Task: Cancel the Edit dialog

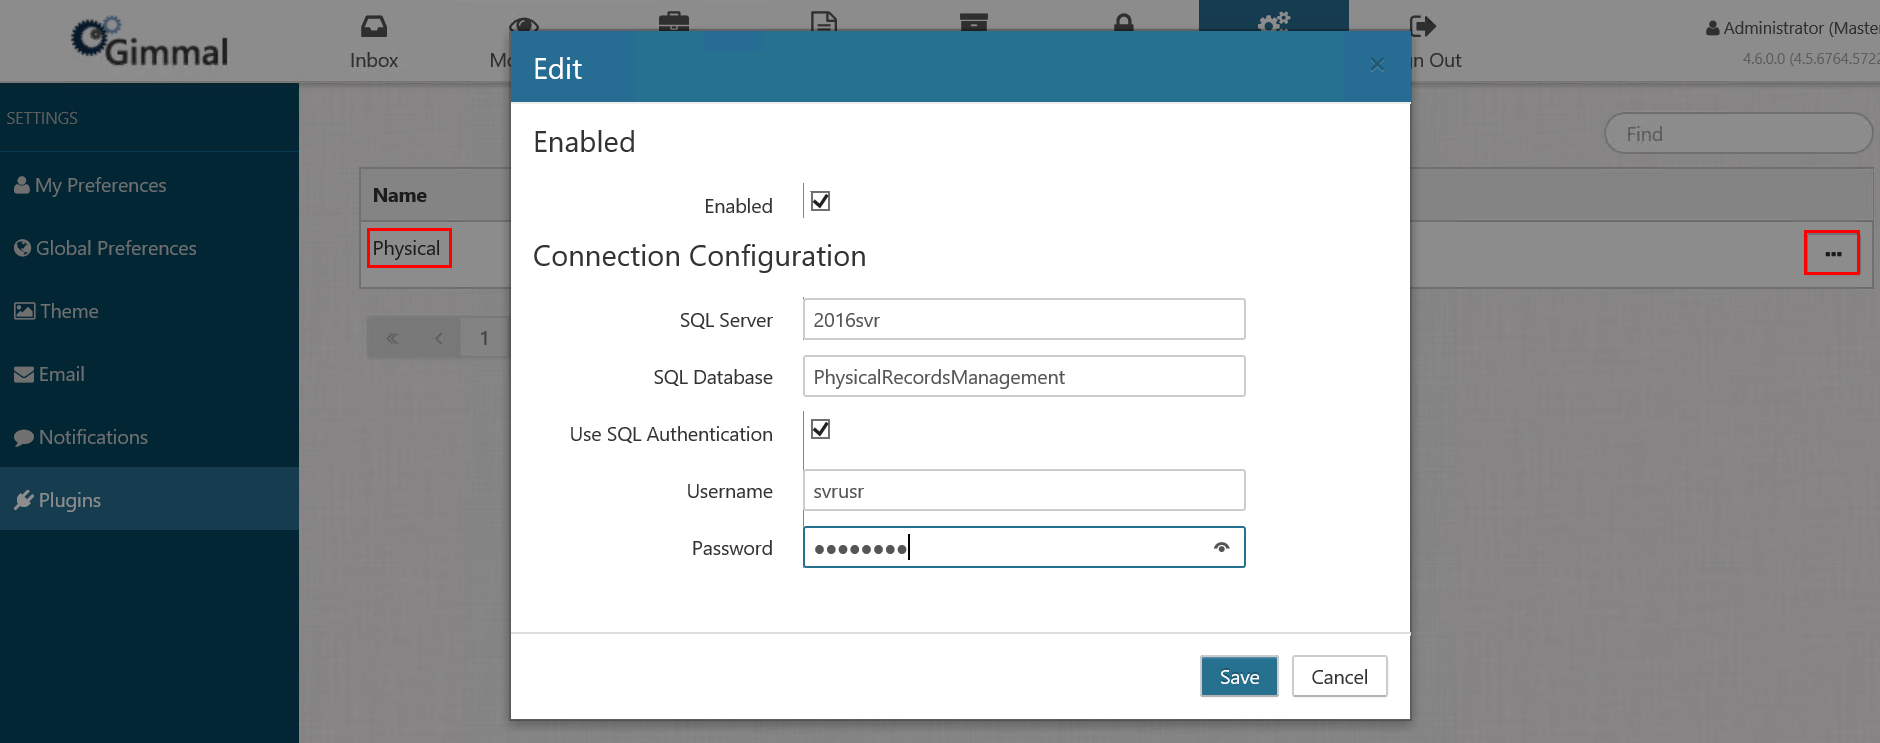Action: tap(1339, 677)
